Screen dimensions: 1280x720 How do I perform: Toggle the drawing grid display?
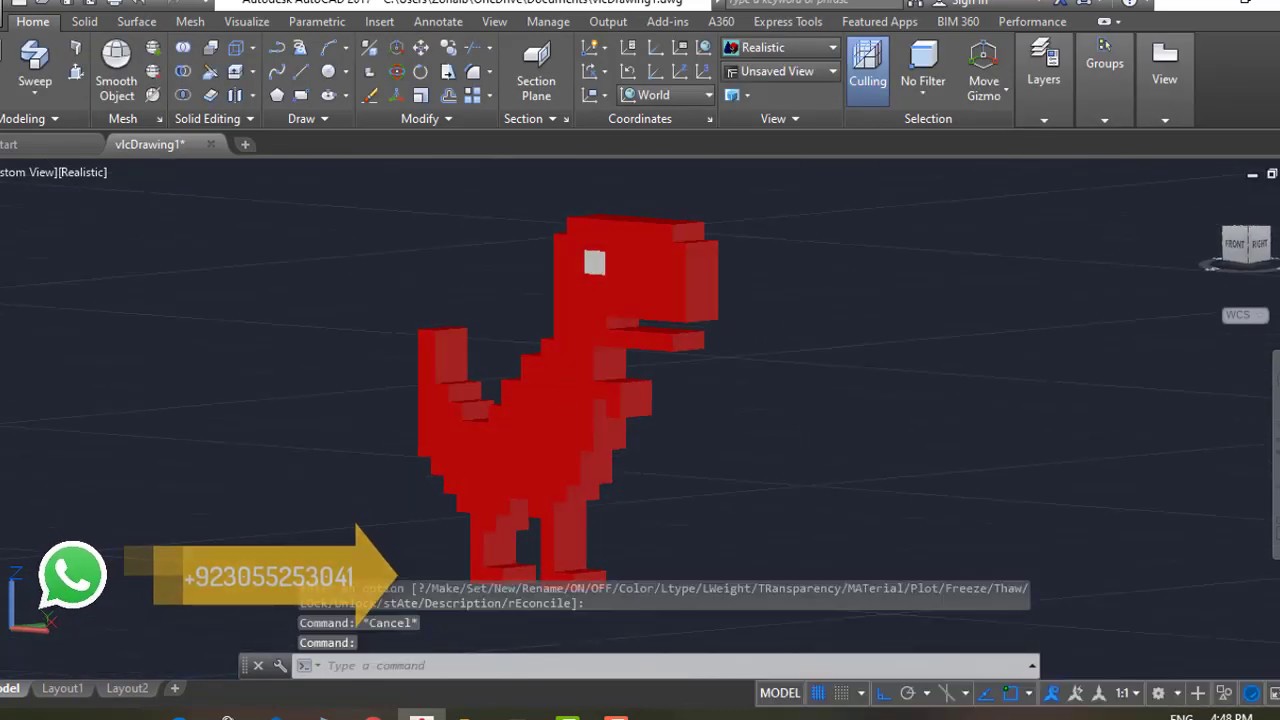[x=818, y=693]
